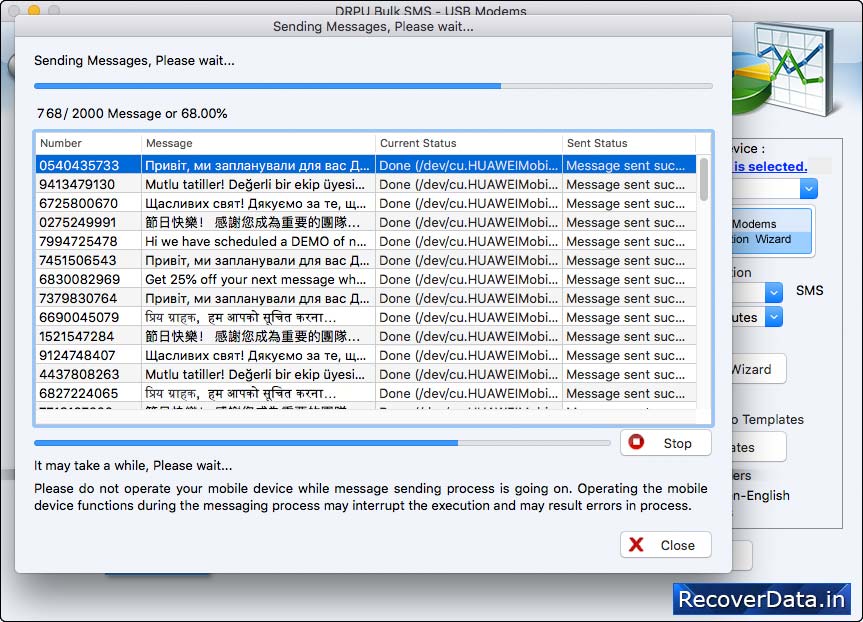Select row with number 6690045079
This screenshot has width=863, height=622.
(x=366, y=317)
